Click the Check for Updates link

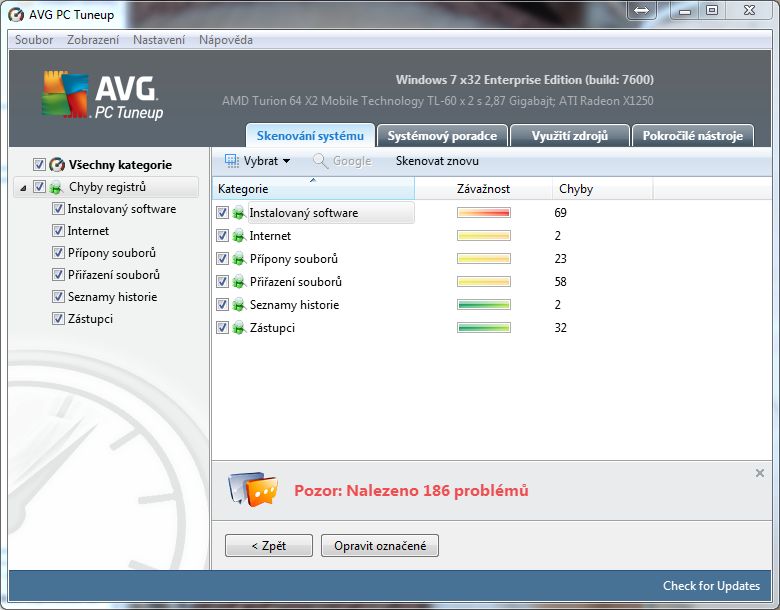click(711, 586)
